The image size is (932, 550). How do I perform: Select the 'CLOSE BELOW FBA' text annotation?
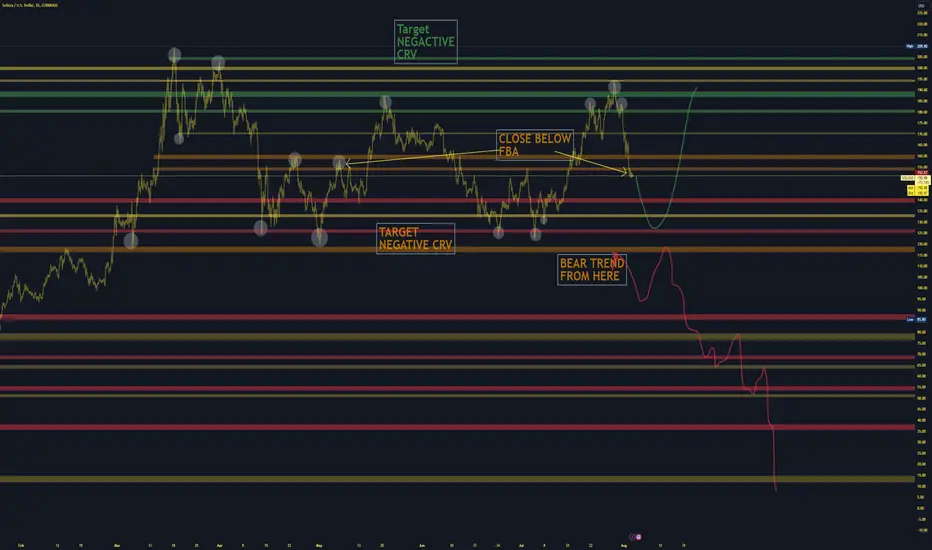[x=534, y=145]
